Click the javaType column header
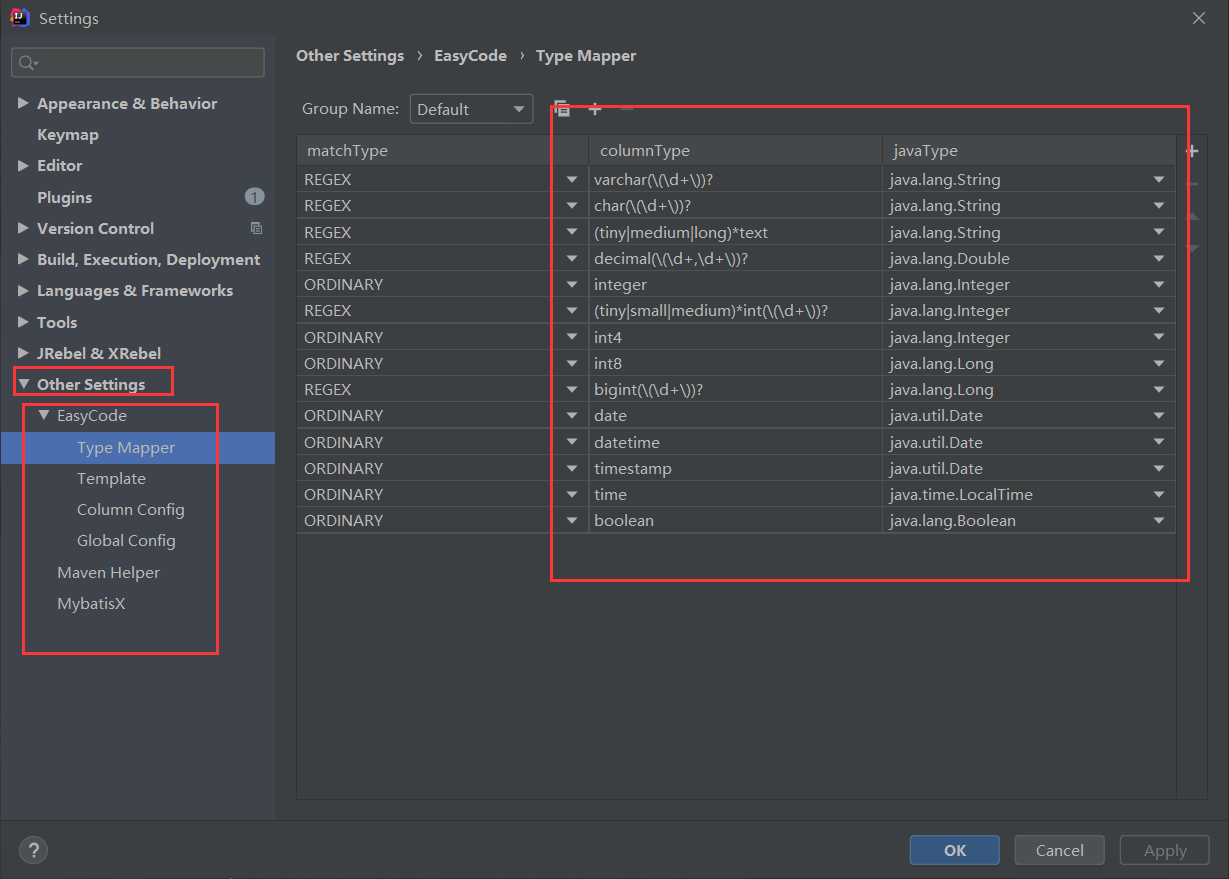The height and width of the screenshot is (879, 1229). tap(1029, 151)
